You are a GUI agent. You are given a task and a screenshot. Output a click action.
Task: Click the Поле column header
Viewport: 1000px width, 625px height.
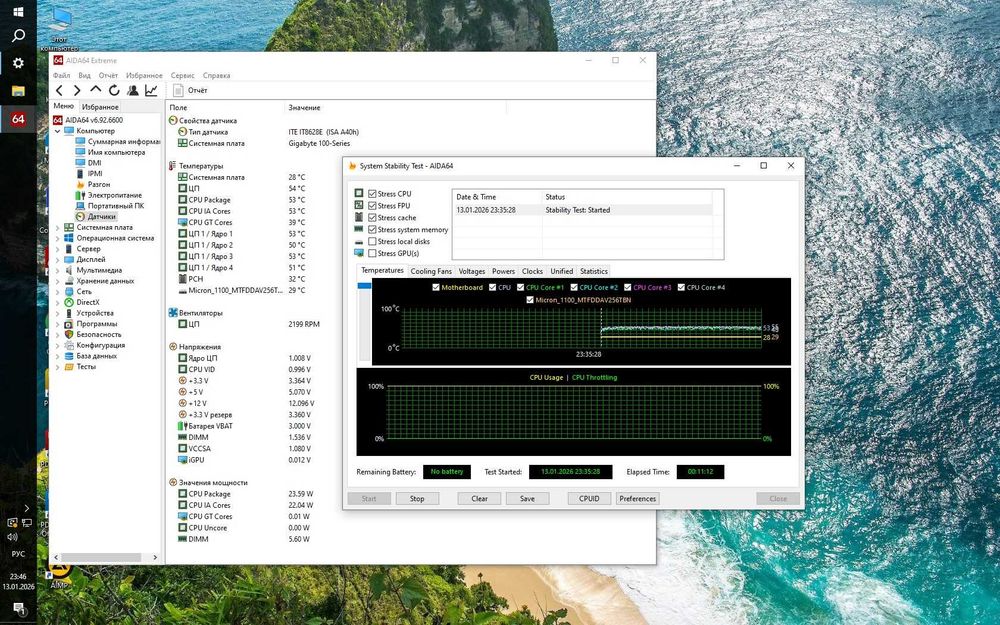click(x=178, y=108)
